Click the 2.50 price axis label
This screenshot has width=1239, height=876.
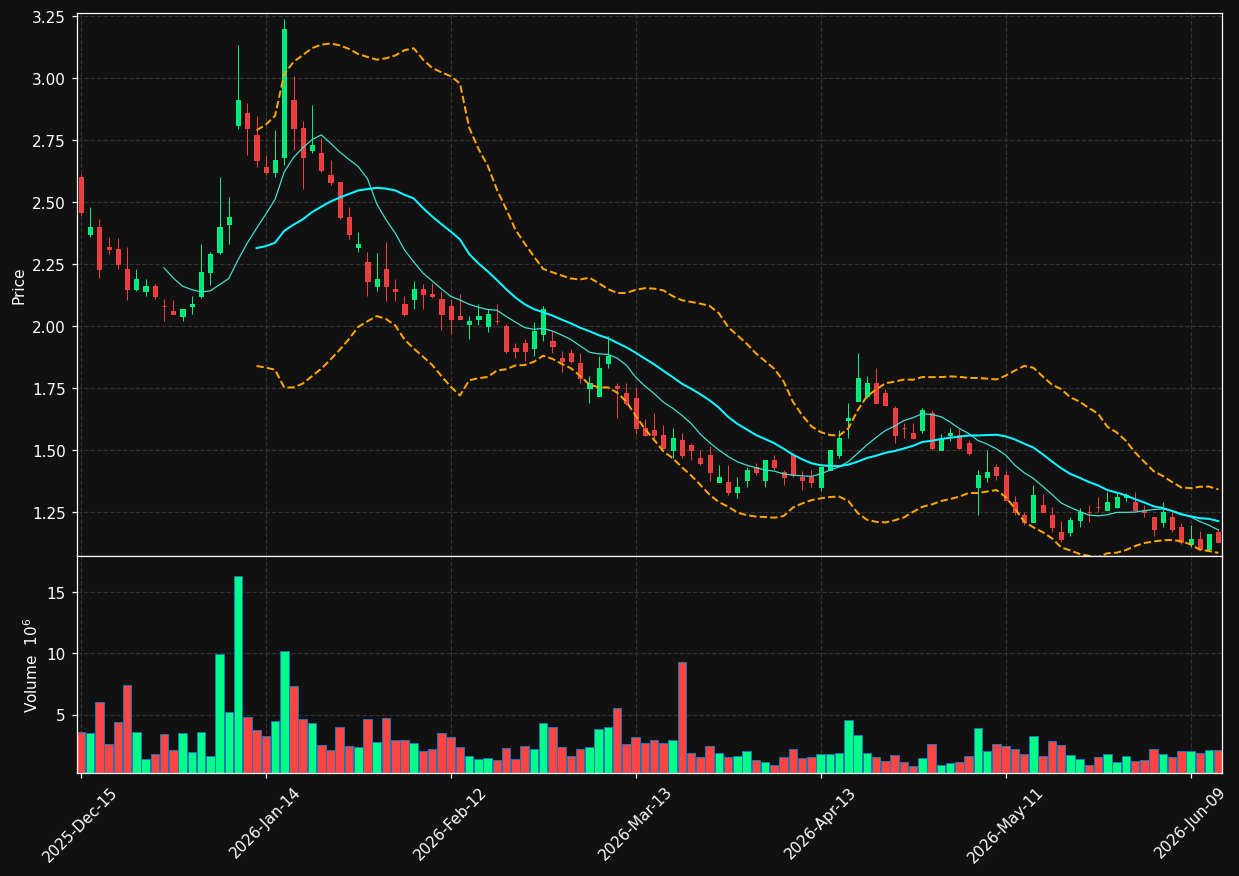pyautogui.click(x=50, y=203)
